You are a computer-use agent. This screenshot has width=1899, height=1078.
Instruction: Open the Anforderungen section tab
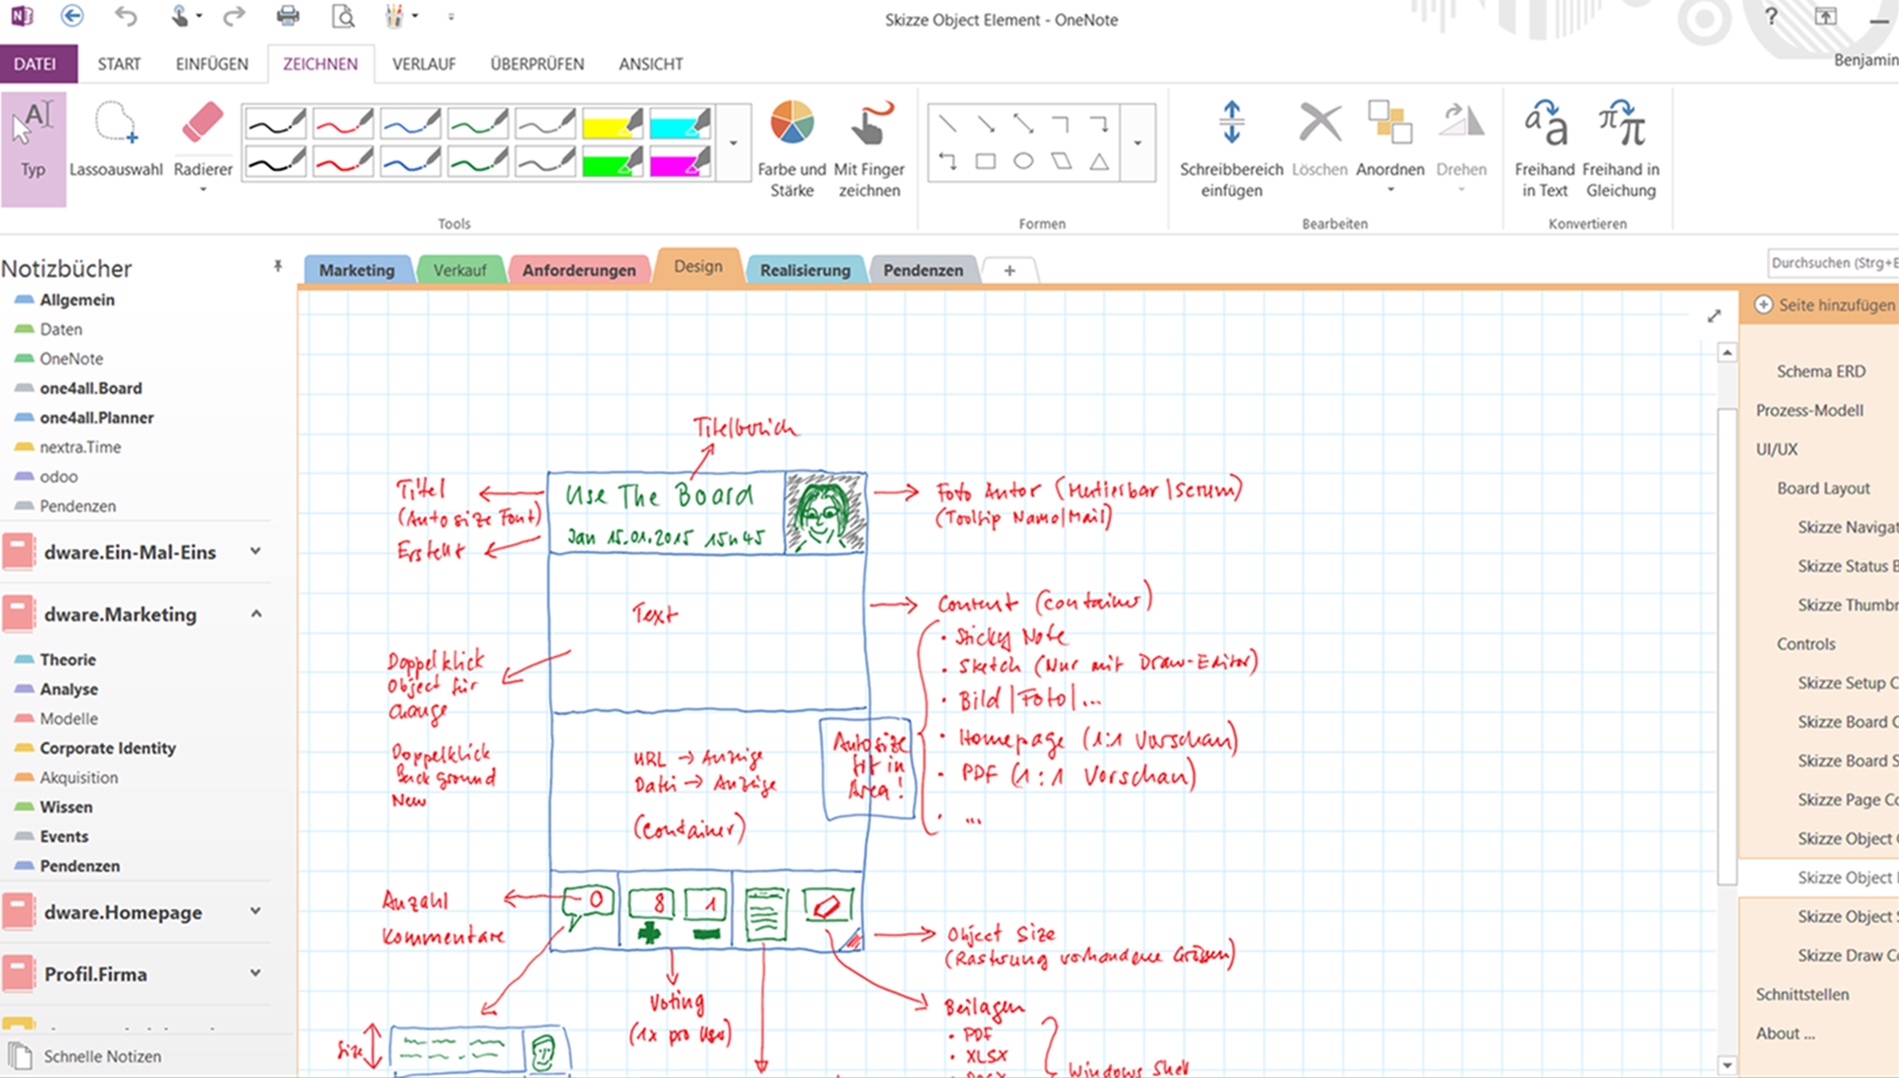click(x=579, y=270)
